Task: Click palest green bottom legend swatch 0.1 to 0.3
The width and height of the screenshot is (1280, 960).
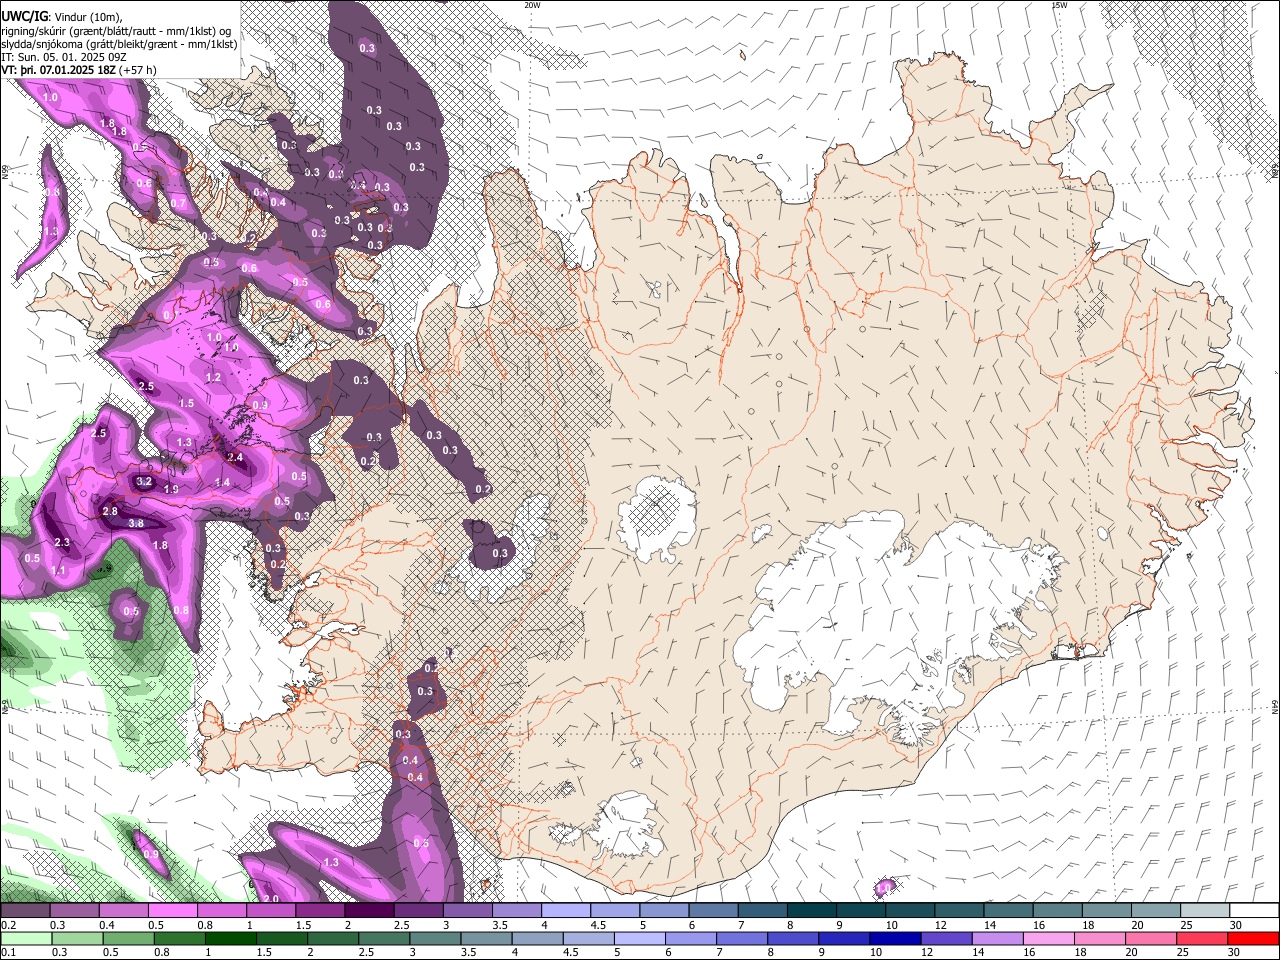Action: (25, 939)
